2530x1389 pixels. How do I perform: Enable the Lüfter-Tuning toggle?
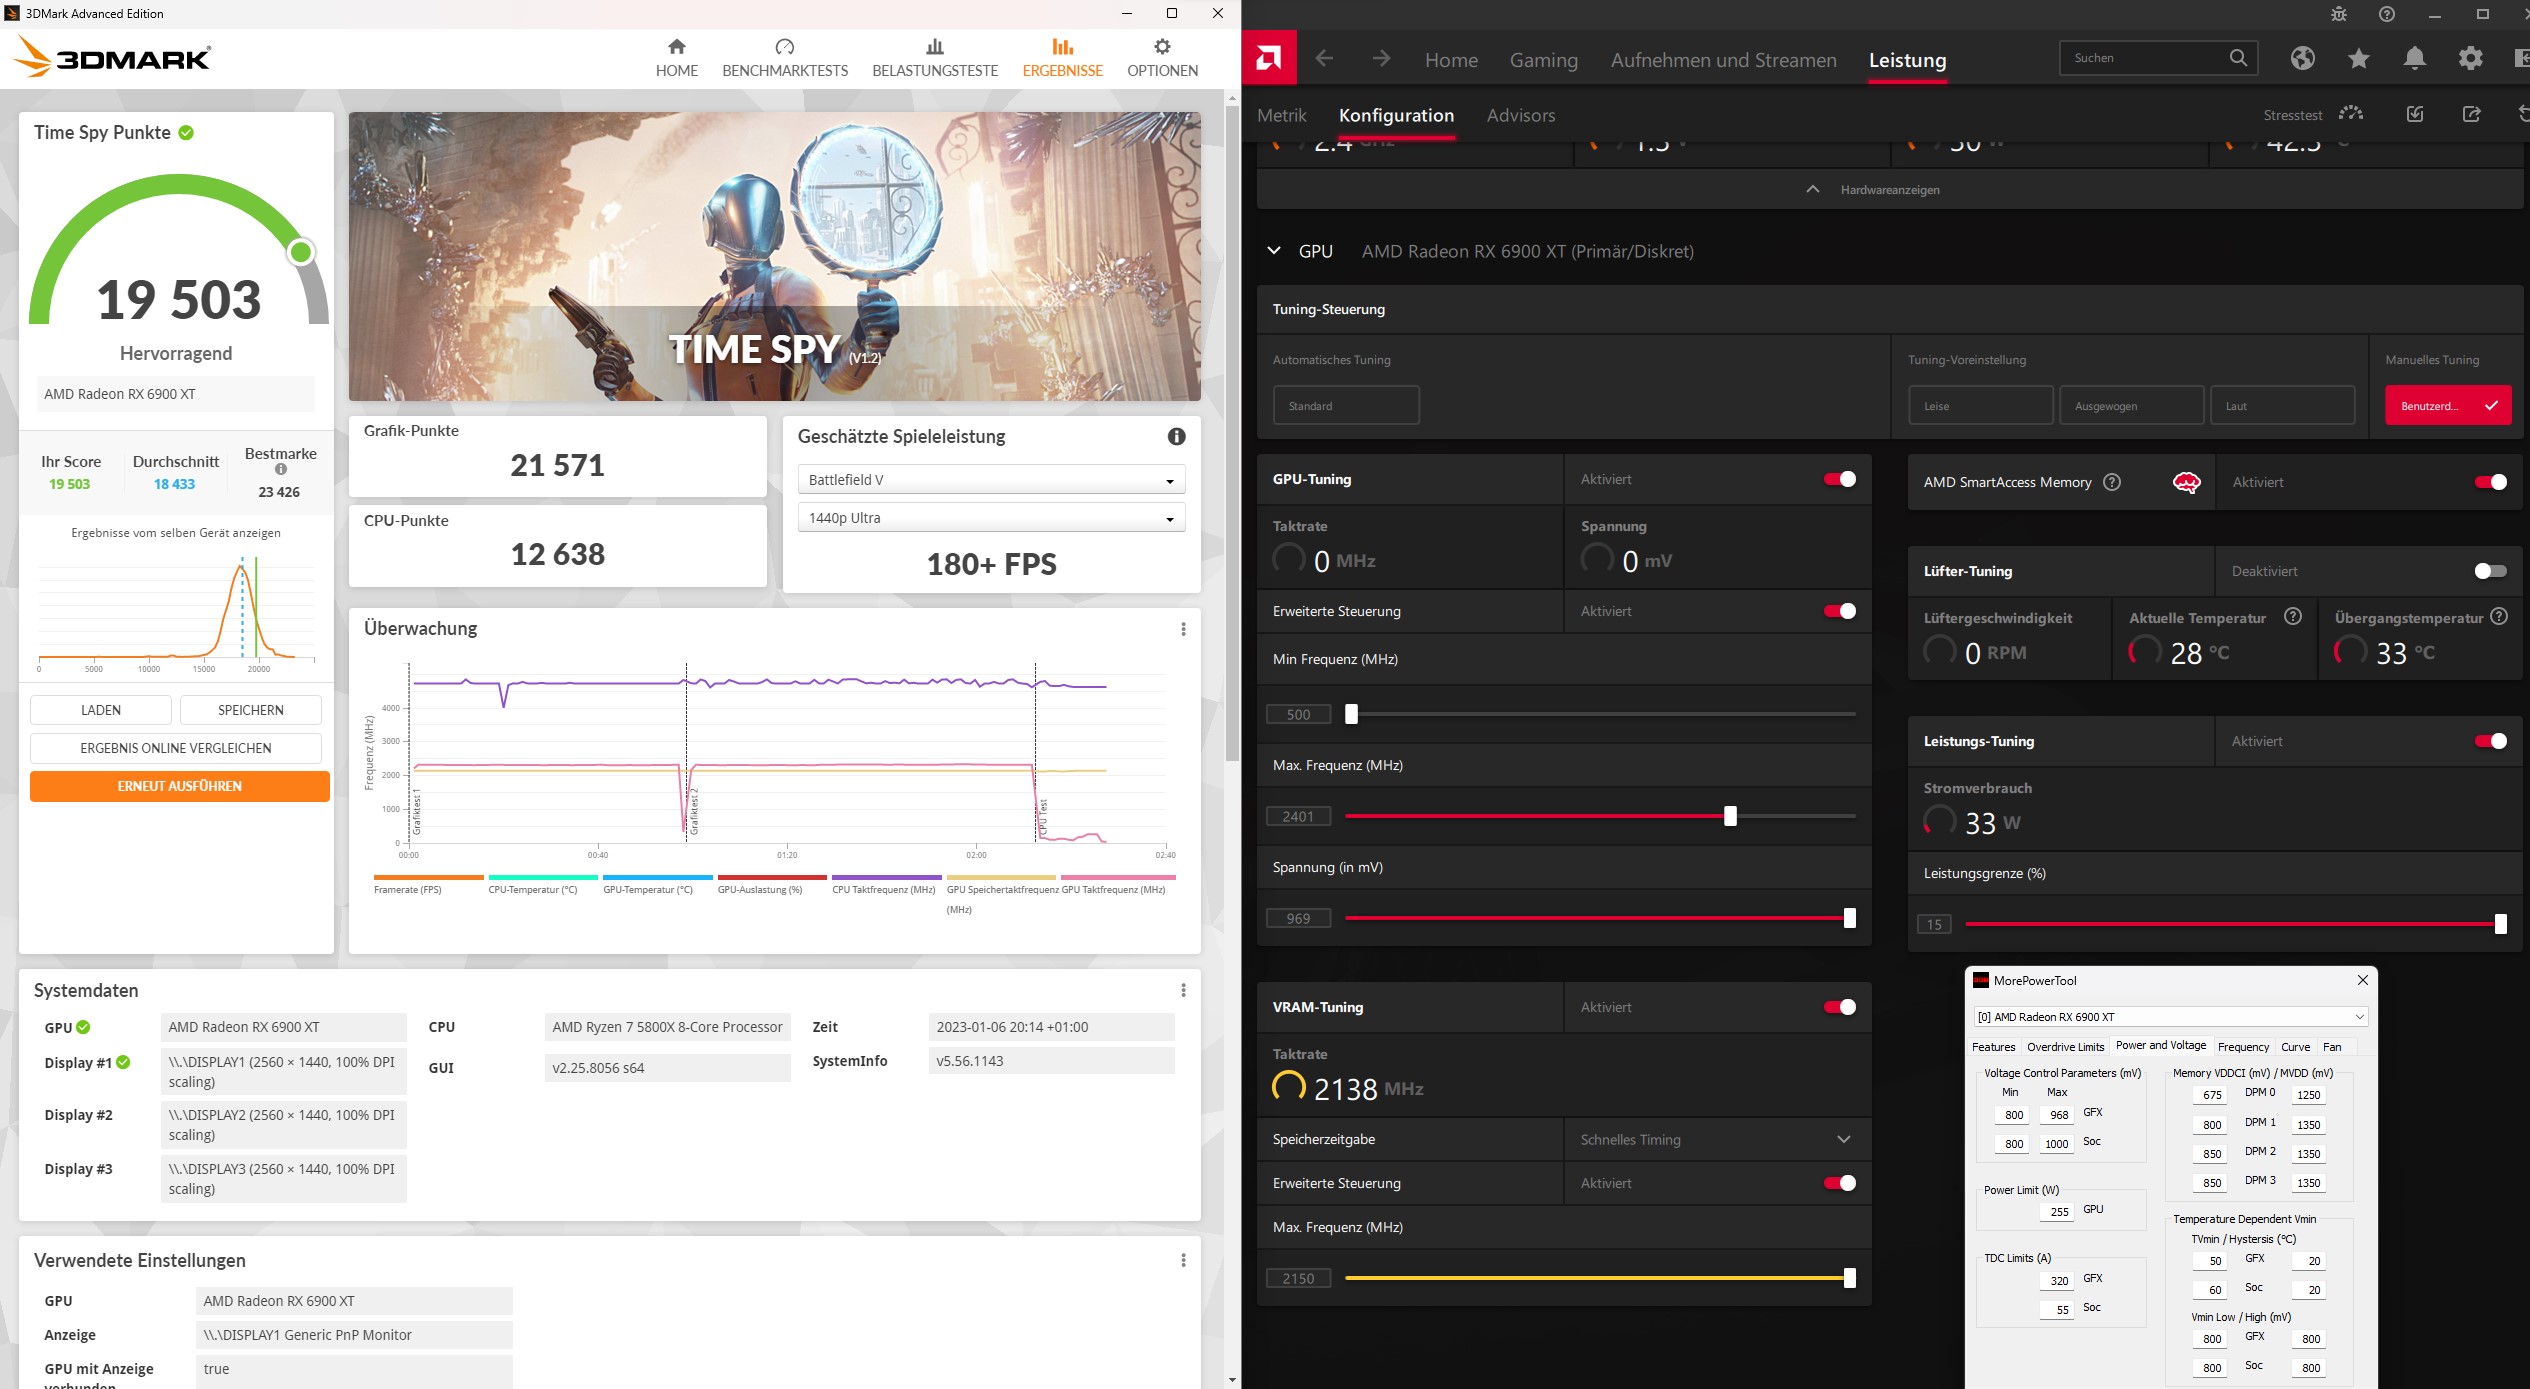click(x=2489, y=571)
